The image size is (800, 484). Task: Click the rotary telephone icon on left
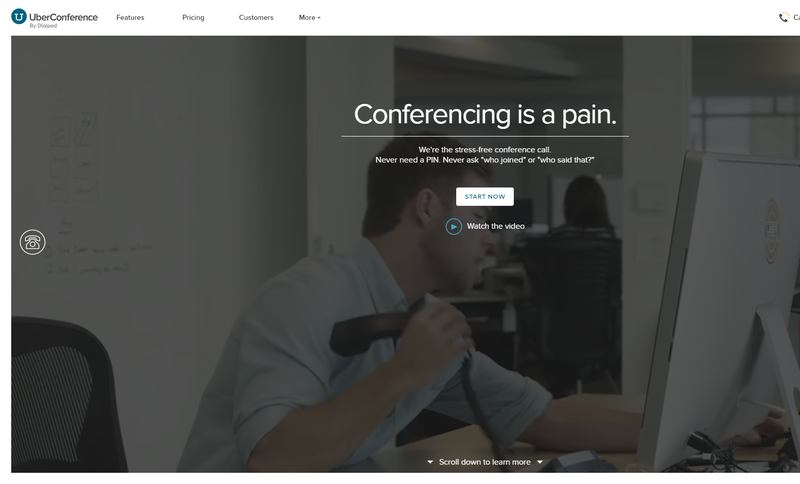pos(33,242)
